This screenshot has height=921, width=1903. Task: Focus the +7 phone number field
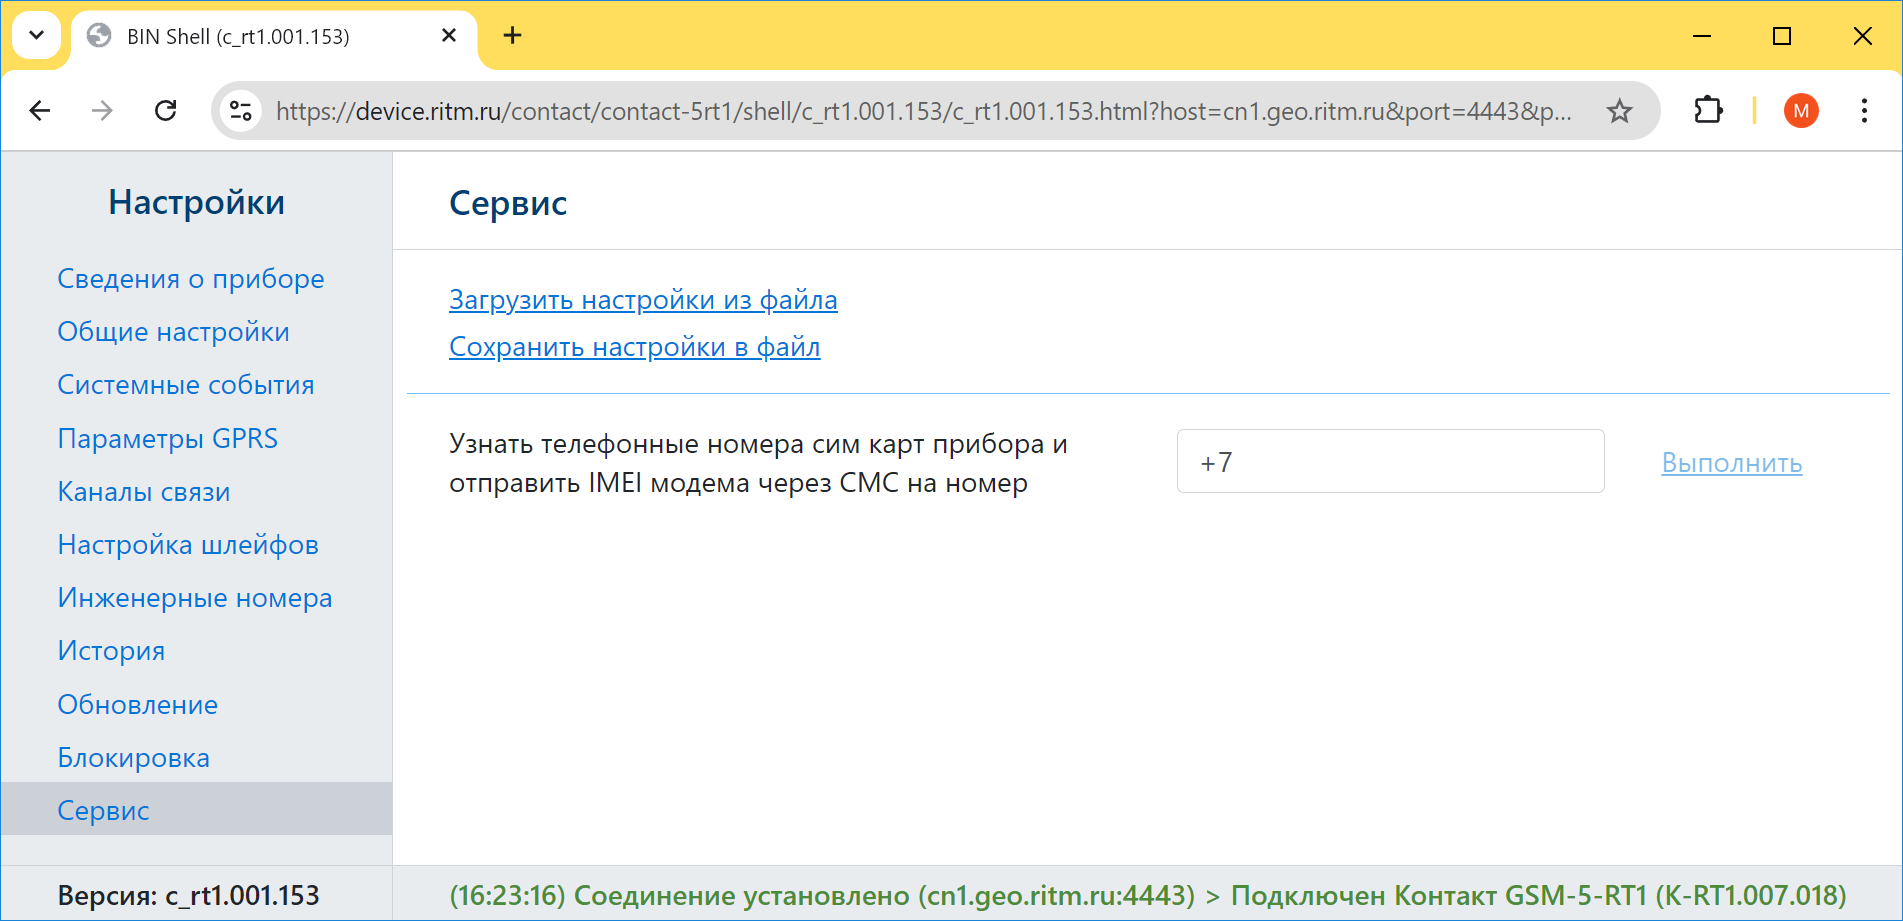click(1390, 461)
